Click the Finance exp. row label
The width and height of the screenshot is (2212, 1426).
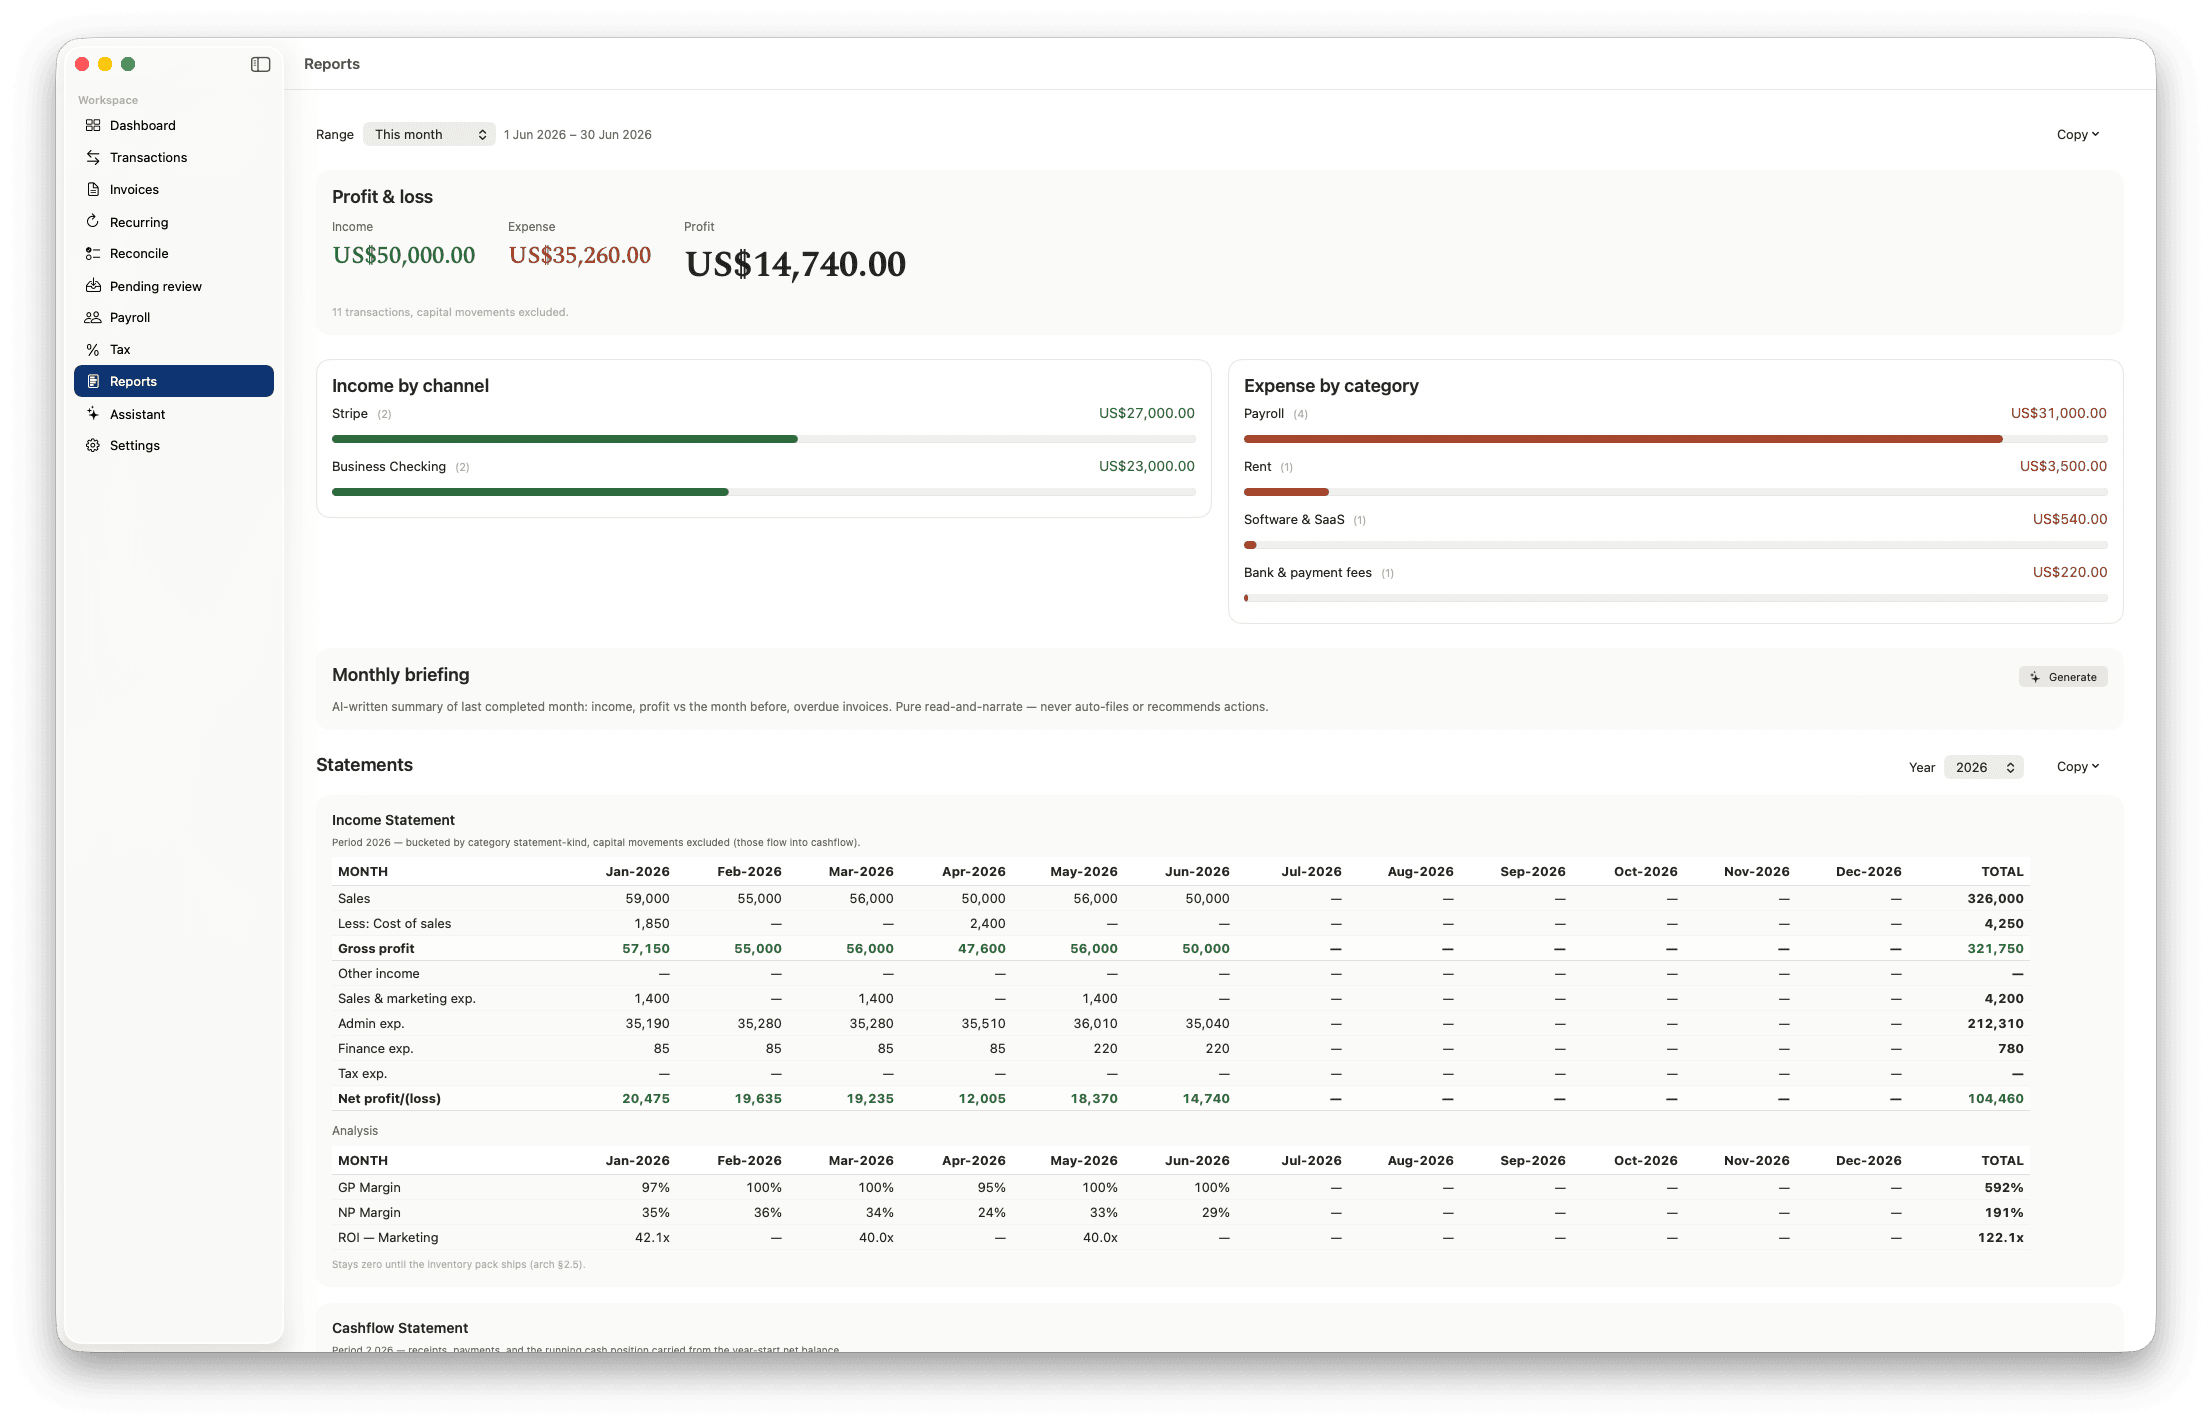(x=375, y=1048)
